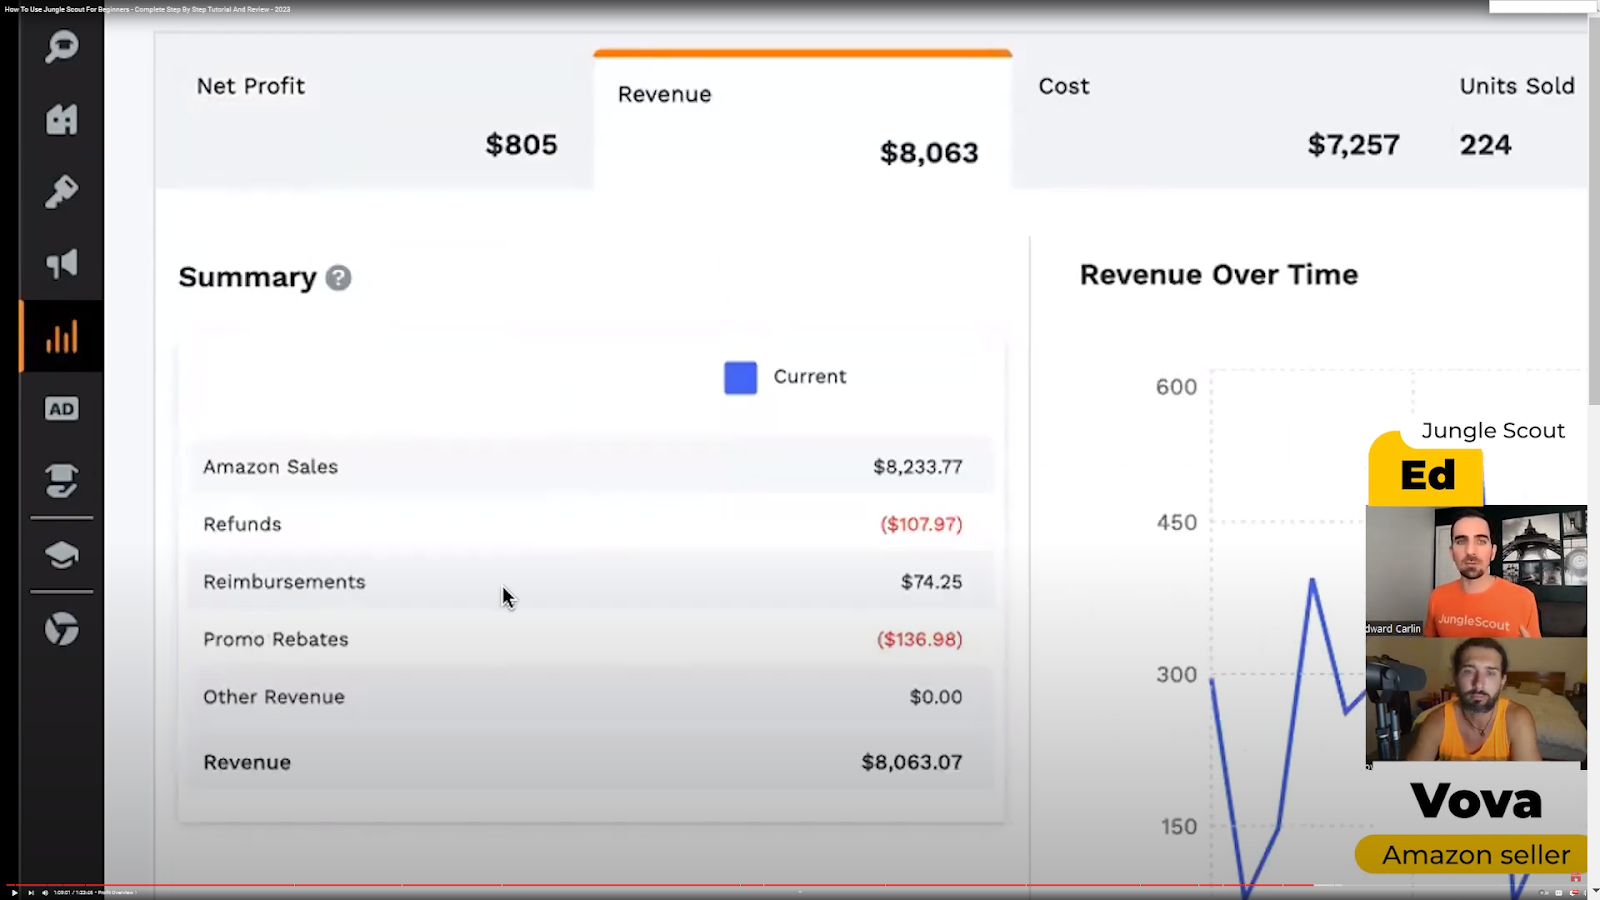Click the Promo Rebates row label
The image size is (1600, 900).
click(x=276, y=639)
